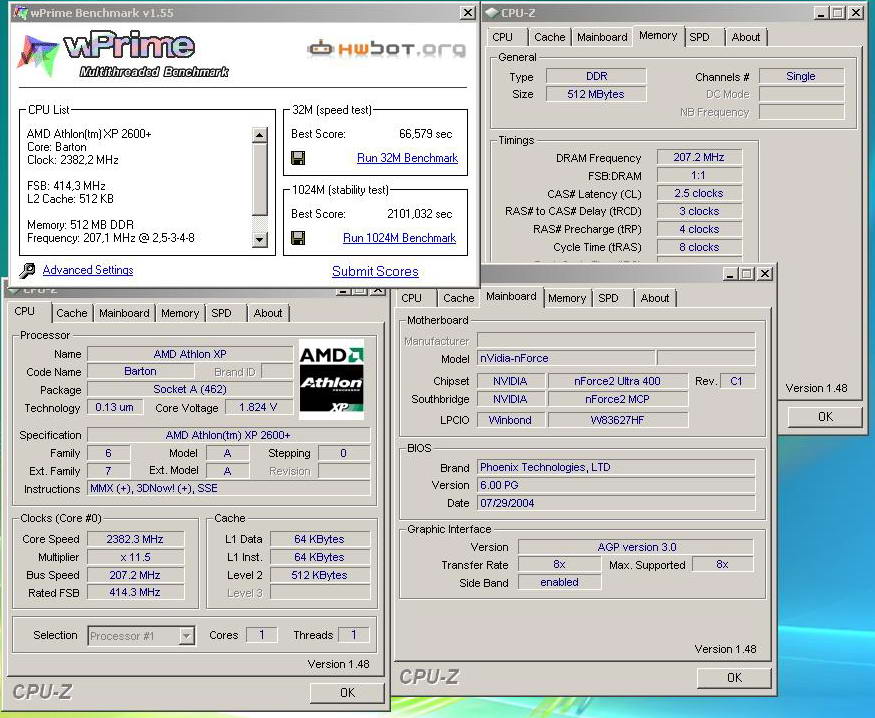Click the 66,579 sec best score text
This screenshot has height=718, width=875.
click(x=425, y=134)
